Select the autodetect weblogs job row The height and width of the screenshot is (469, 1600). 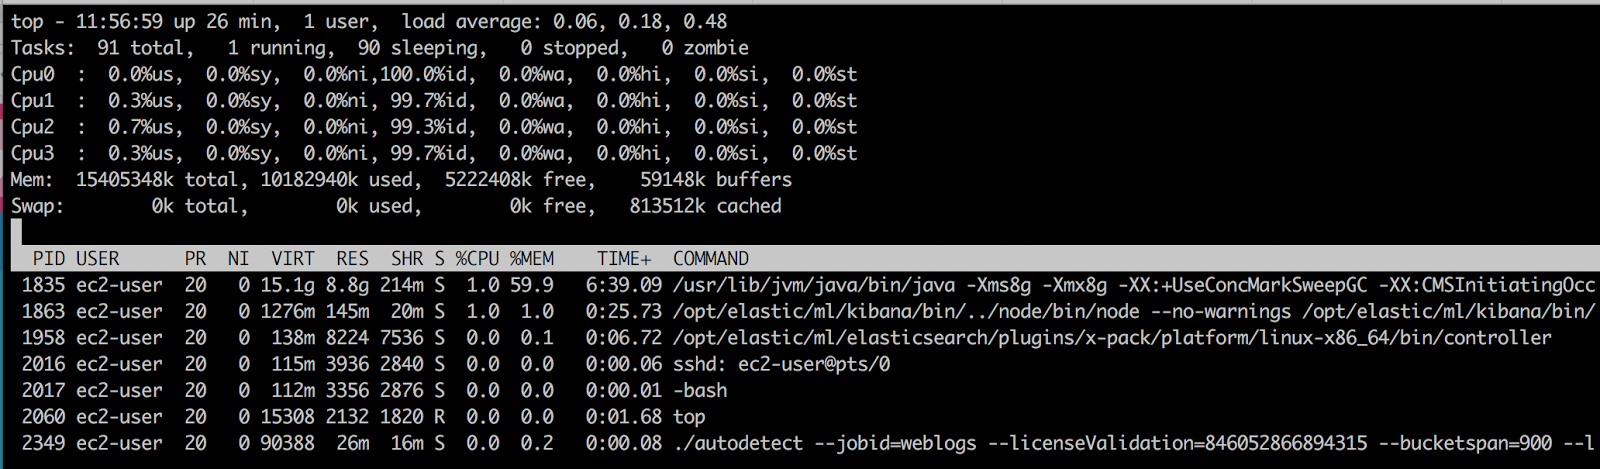pyautogui.click(x=805, y=443)
